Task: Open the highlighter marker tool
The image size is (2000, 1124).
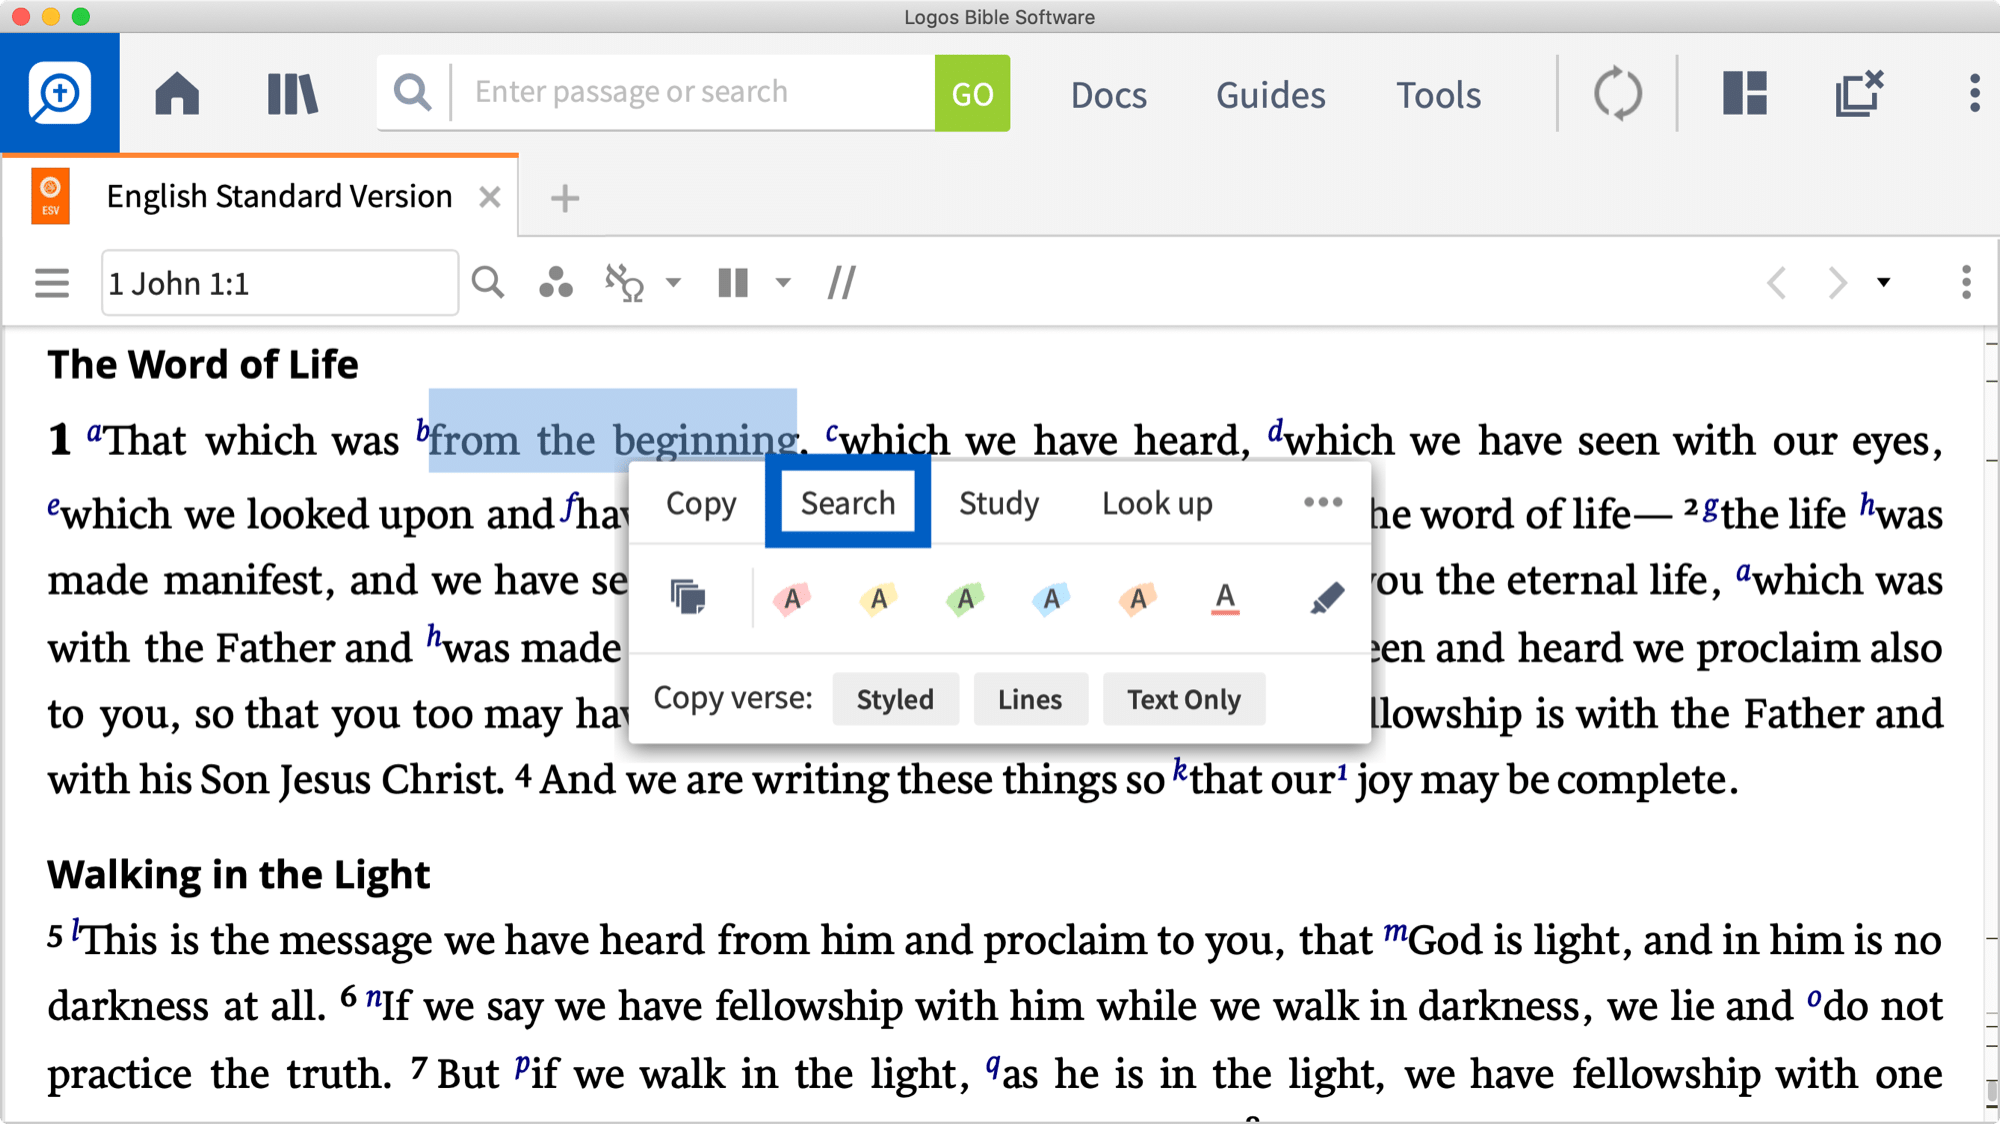Action: [1326, 598]
